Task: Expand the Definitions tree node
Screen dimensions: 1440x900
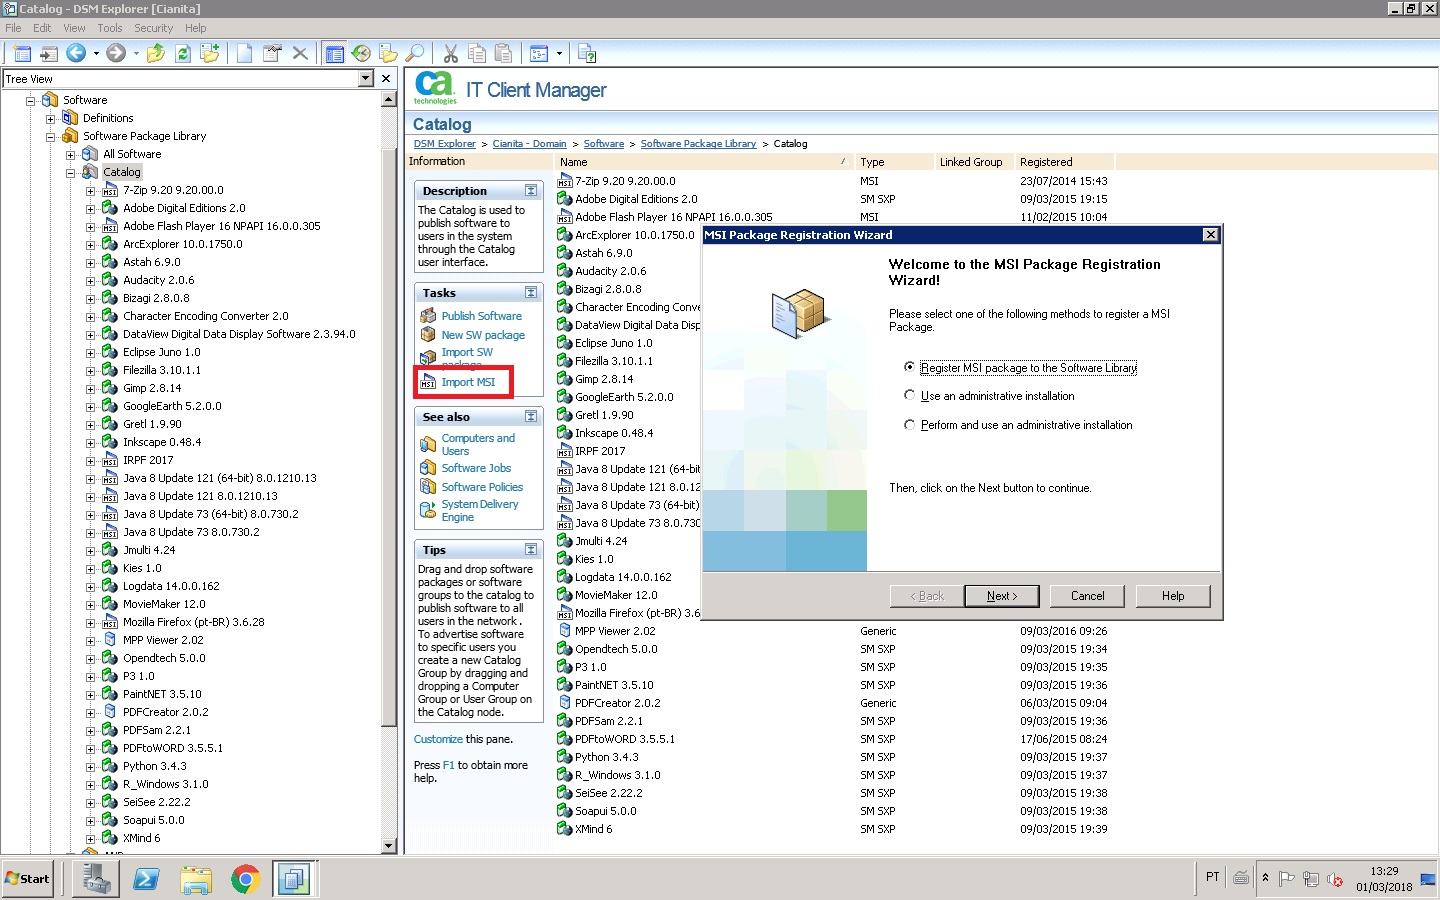Action: 50,119
